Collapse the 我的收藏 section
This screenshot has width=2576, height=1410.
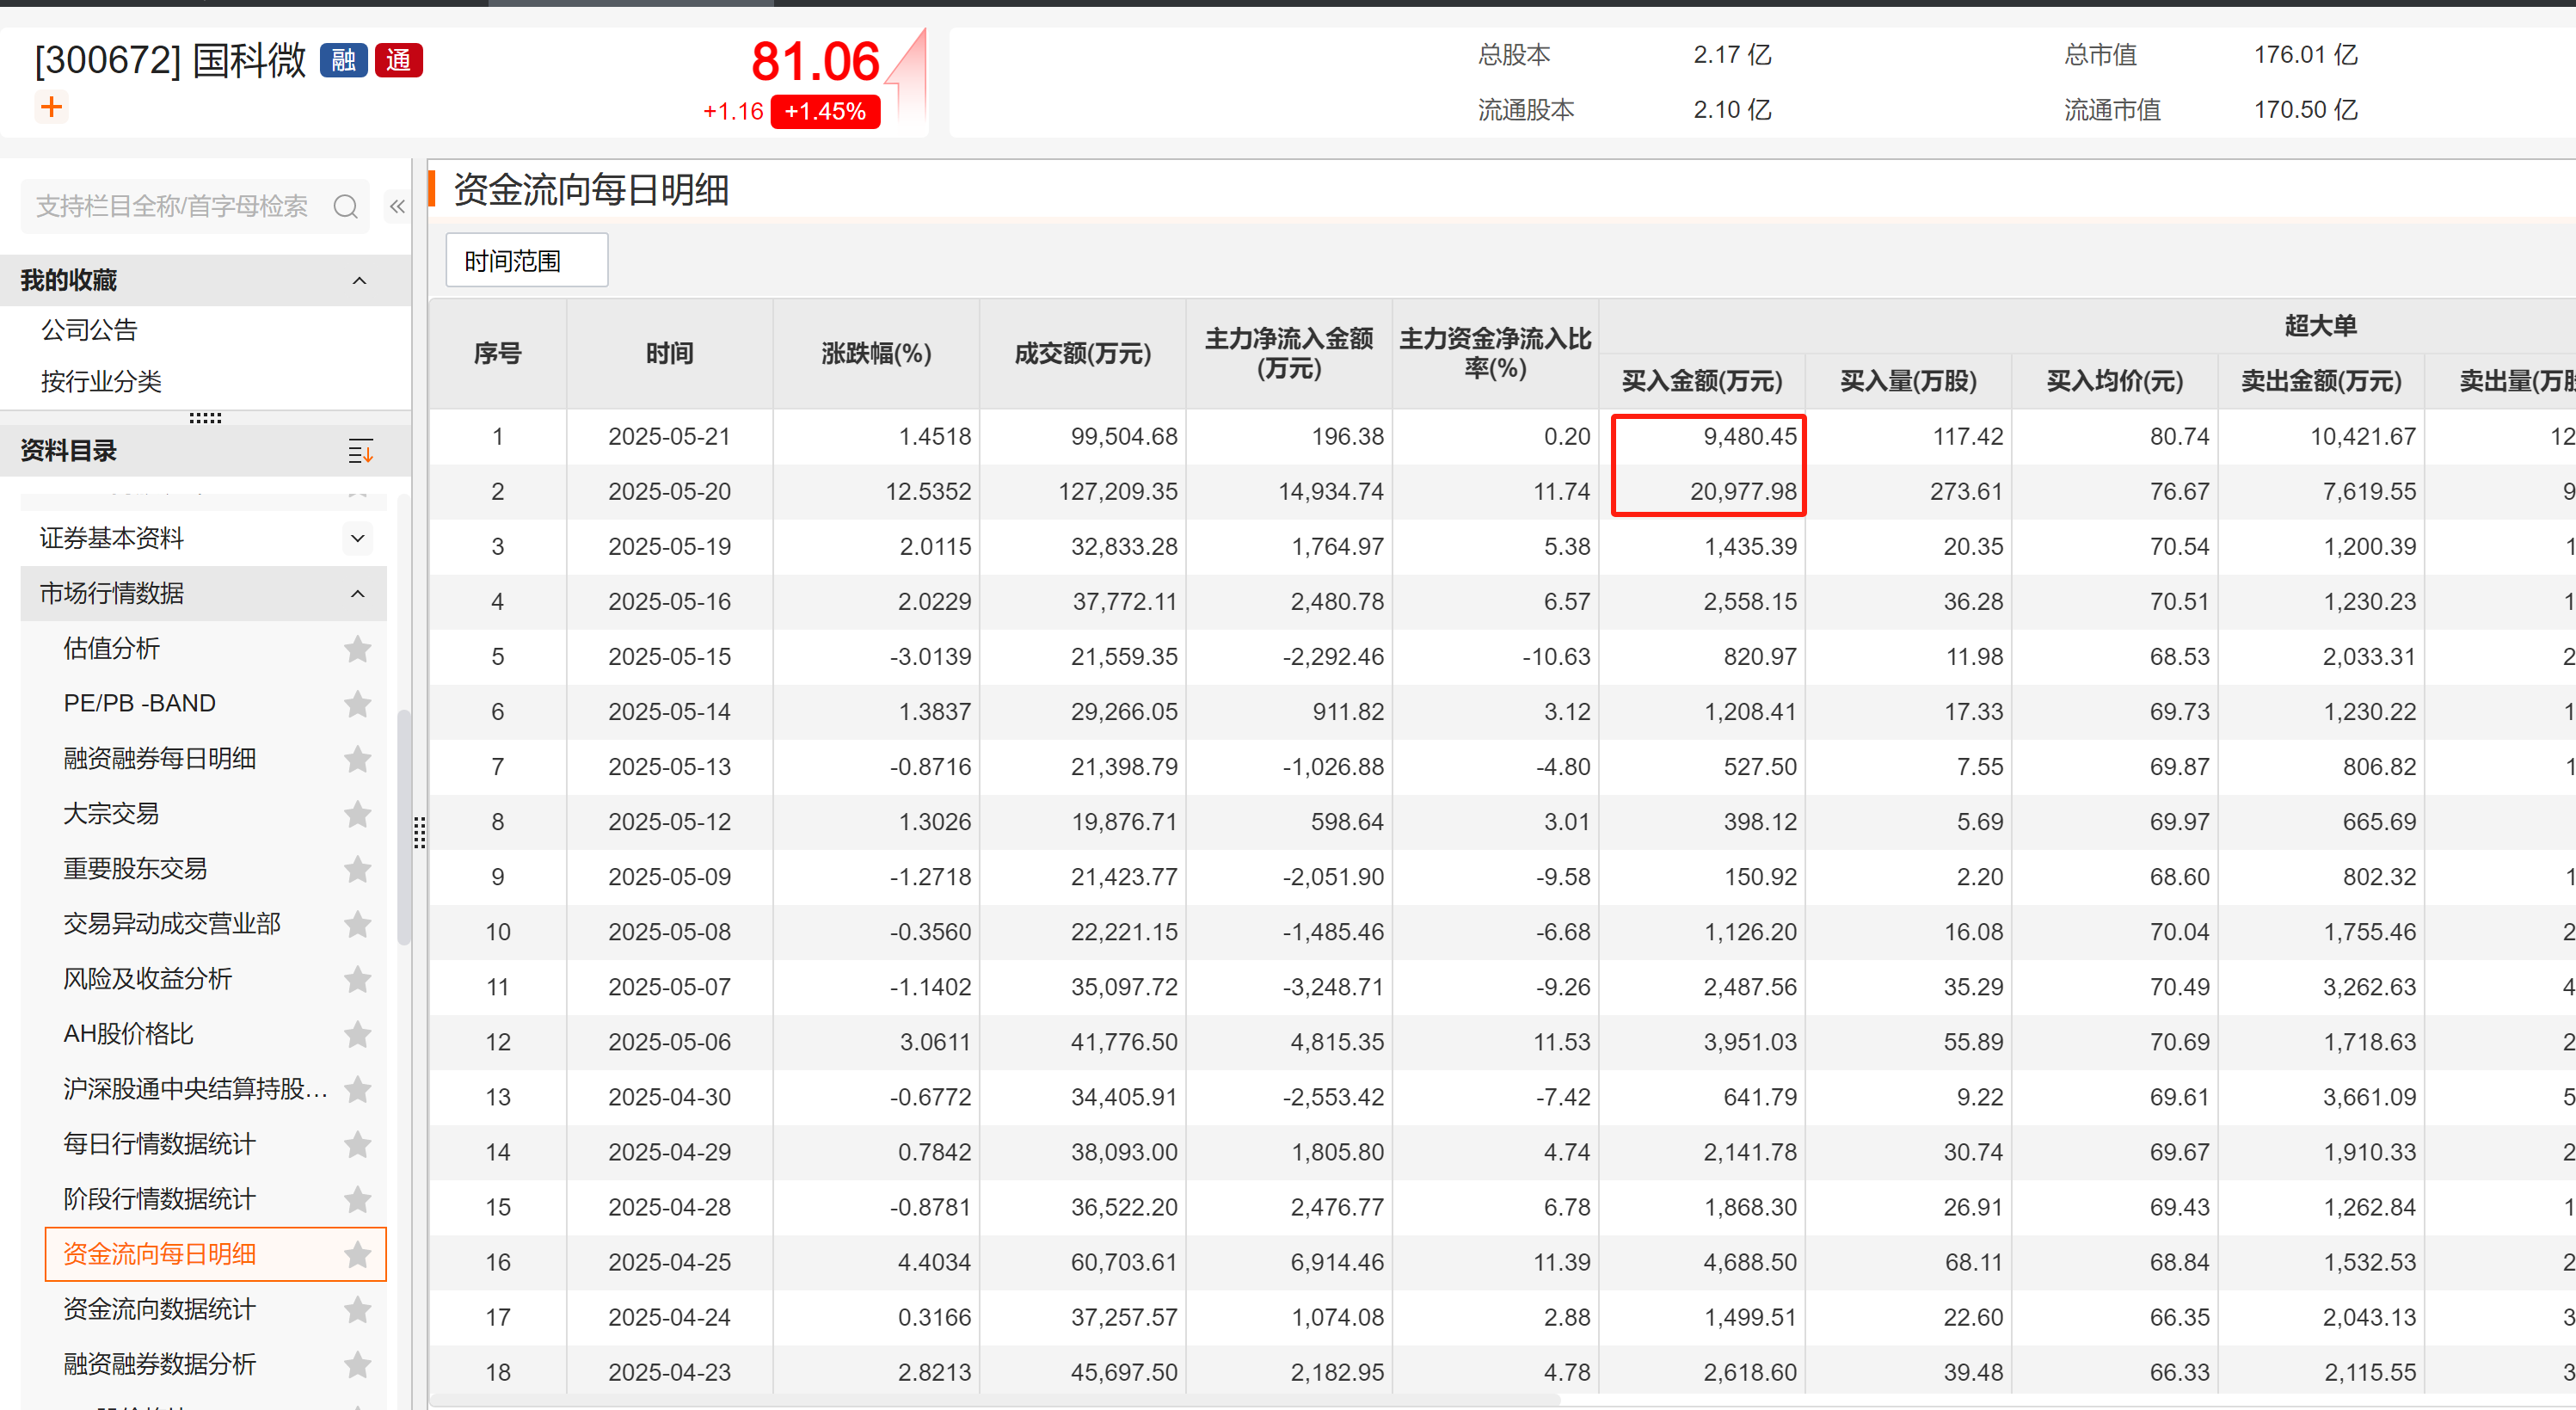point(359,281)
